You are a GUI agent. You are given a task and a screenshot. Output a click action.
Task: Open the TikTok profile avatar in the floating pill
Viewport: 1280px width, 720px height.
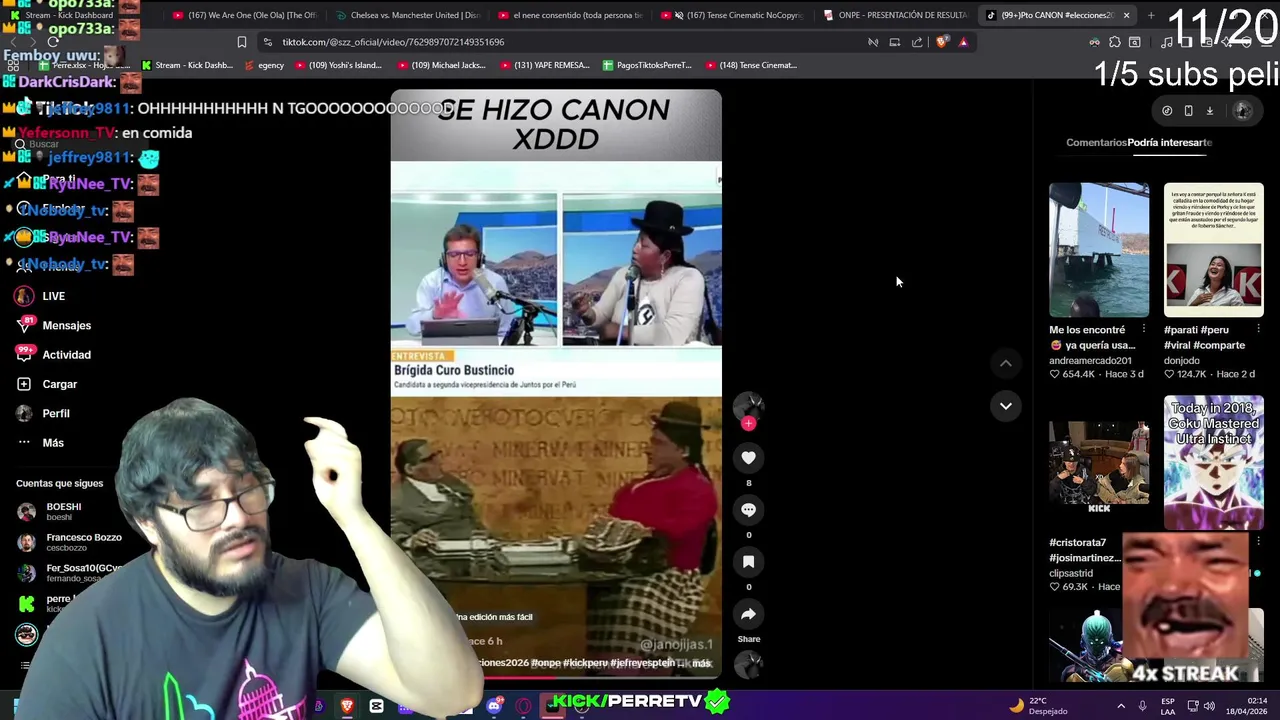coord(1243,111)
